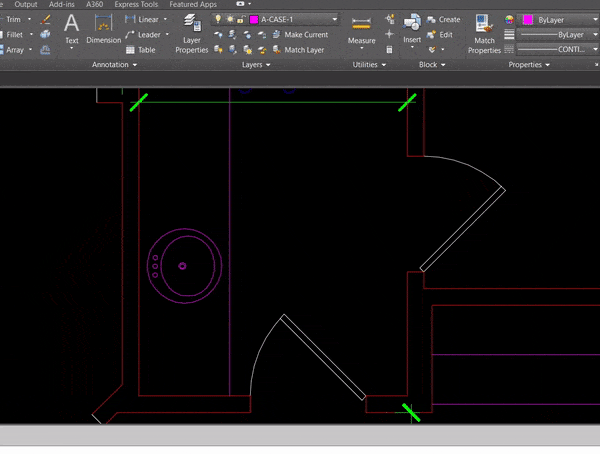Screen dimensions: 600x454
Task: Click the third Layers icon left of Make Current
Action: 247,35
